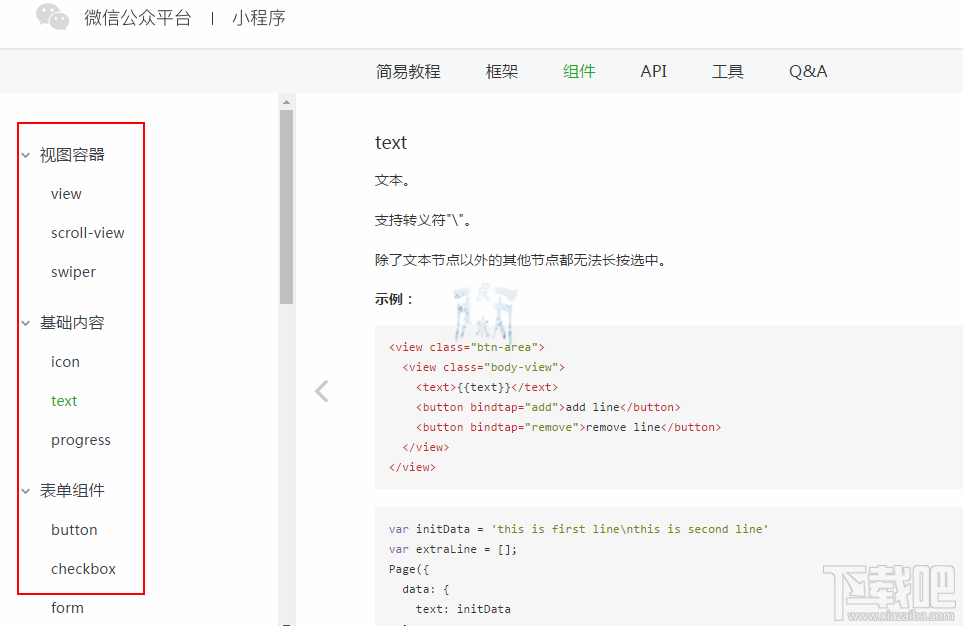Screen dimensions: 963x626
Task: Open the swiper component page
Action: [x=74, y=272]
